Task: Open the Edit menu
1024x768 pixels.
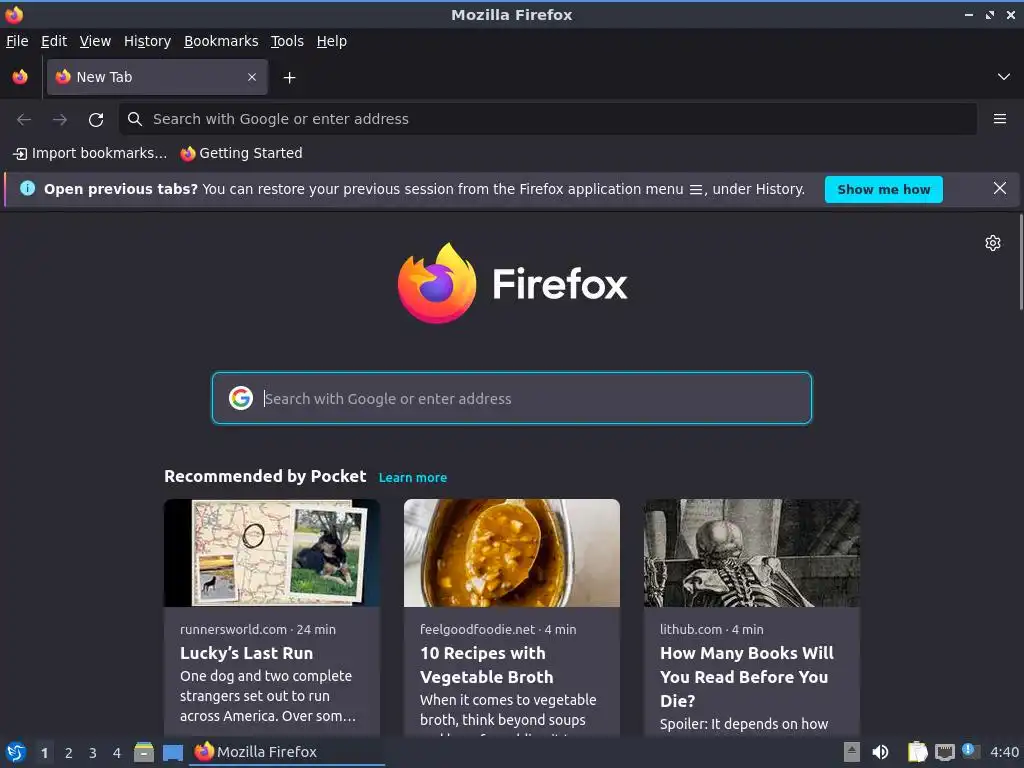Action: click(54, 41)
